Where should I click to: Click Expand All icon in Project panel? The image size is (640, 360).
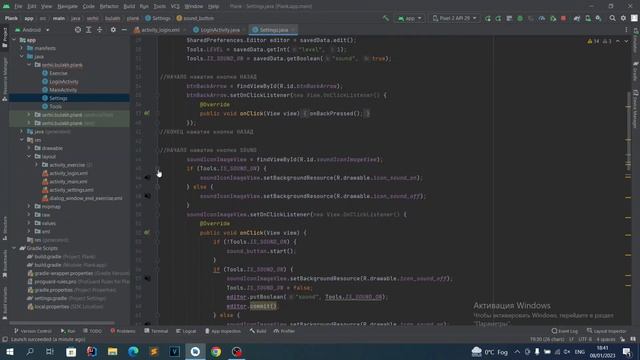[89, 30]
